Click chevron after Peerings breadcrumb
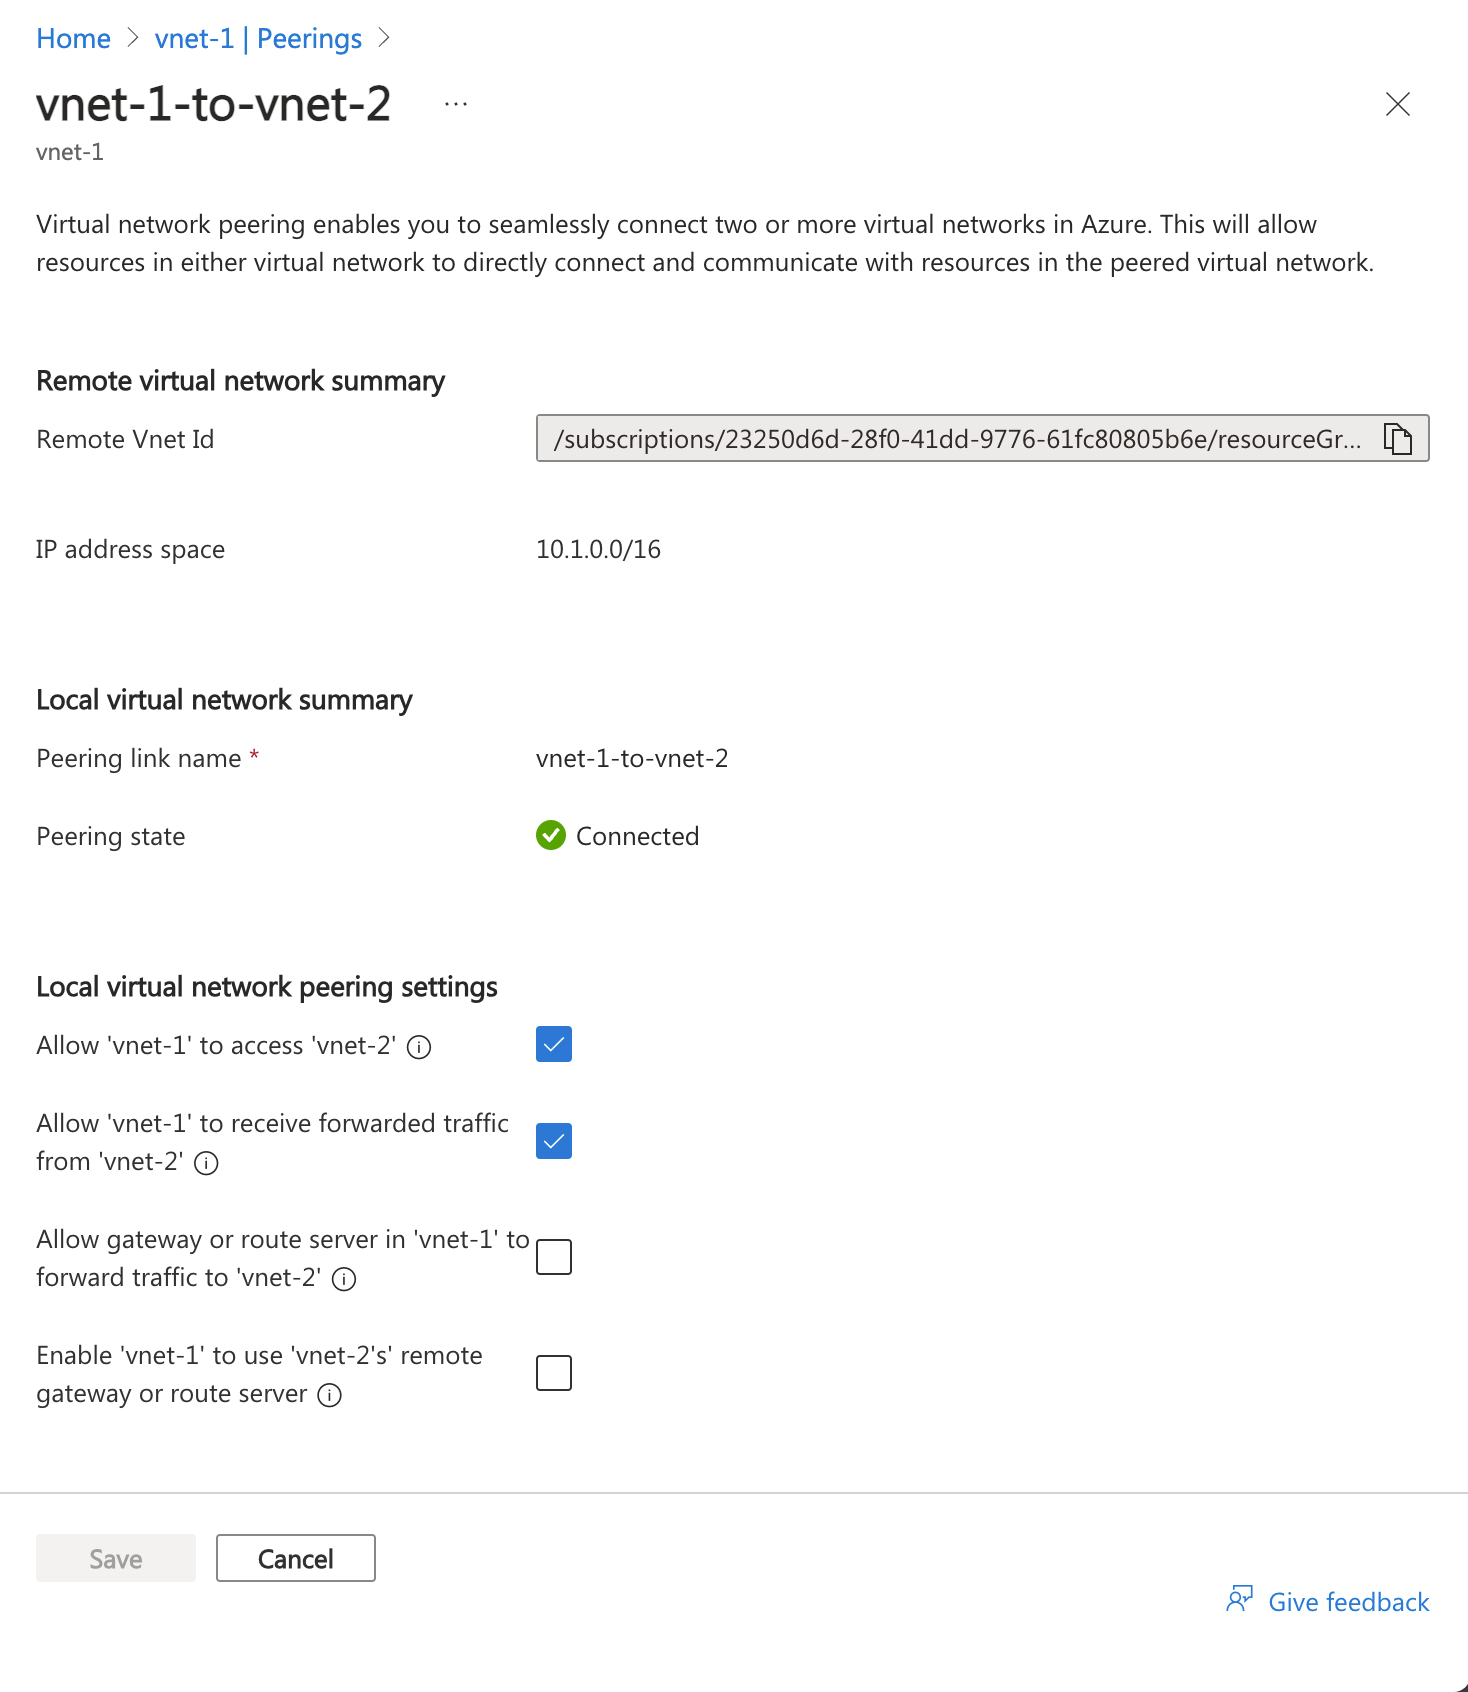 tap(384, 38)
